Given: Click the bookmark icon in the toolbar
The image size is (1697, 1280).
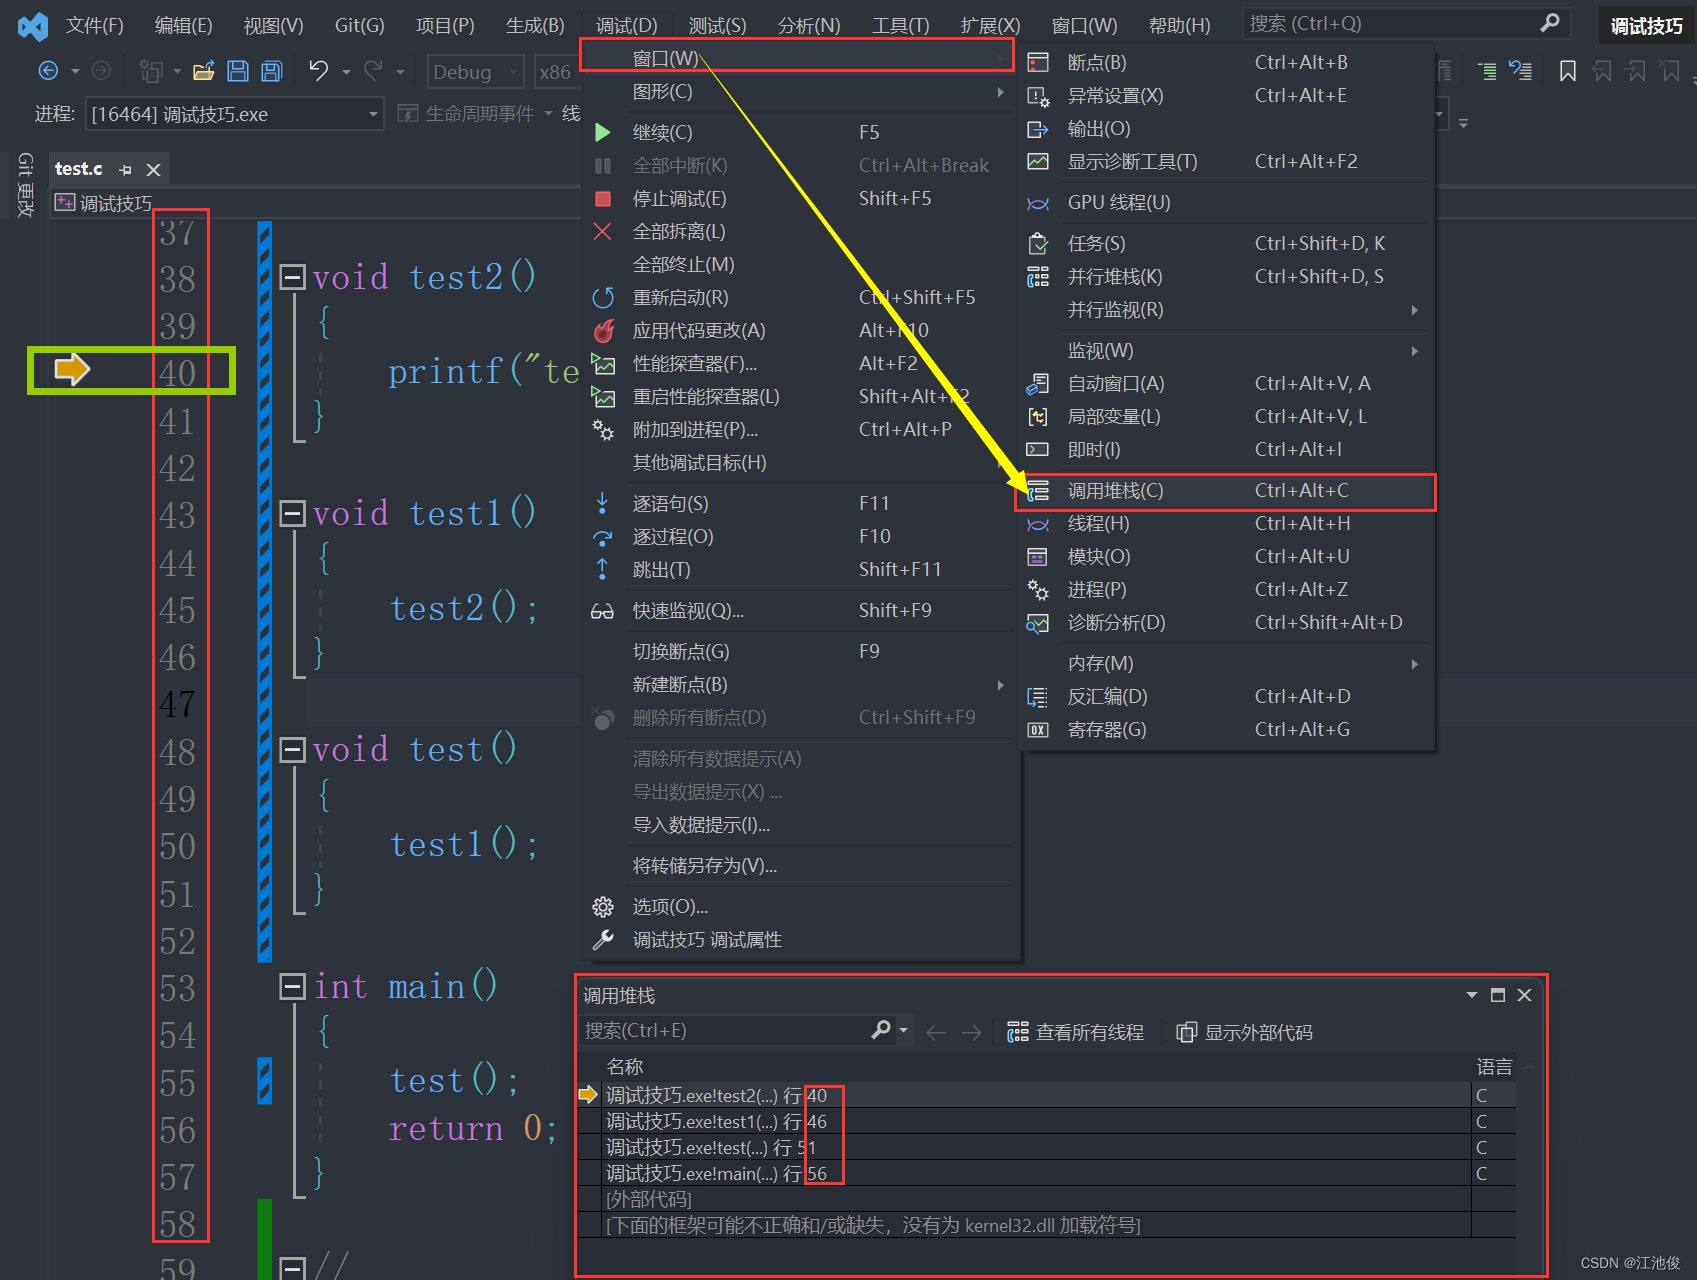Looking at the screenshot, I should (x=1568, y=70).
